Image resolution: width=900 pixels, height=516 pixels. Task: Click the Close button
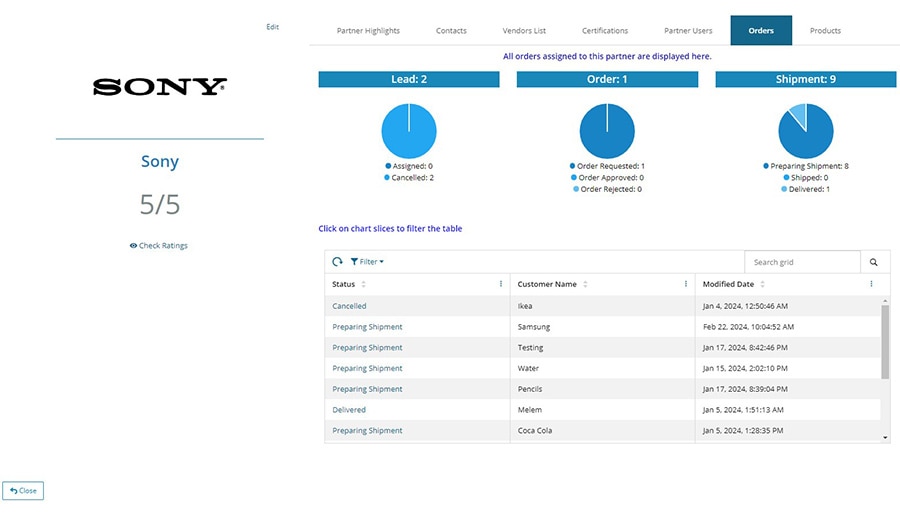[23, 491]
